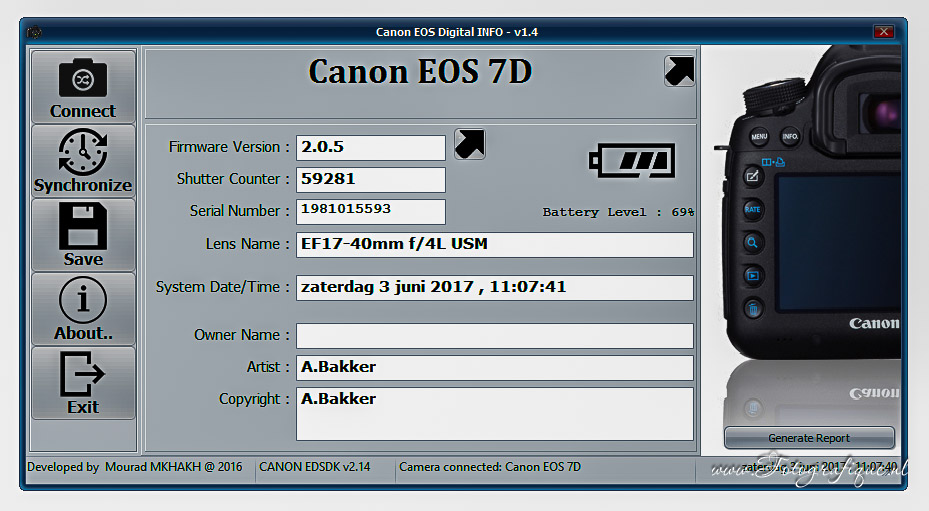Click the 'Owner Name :' label

242,335
